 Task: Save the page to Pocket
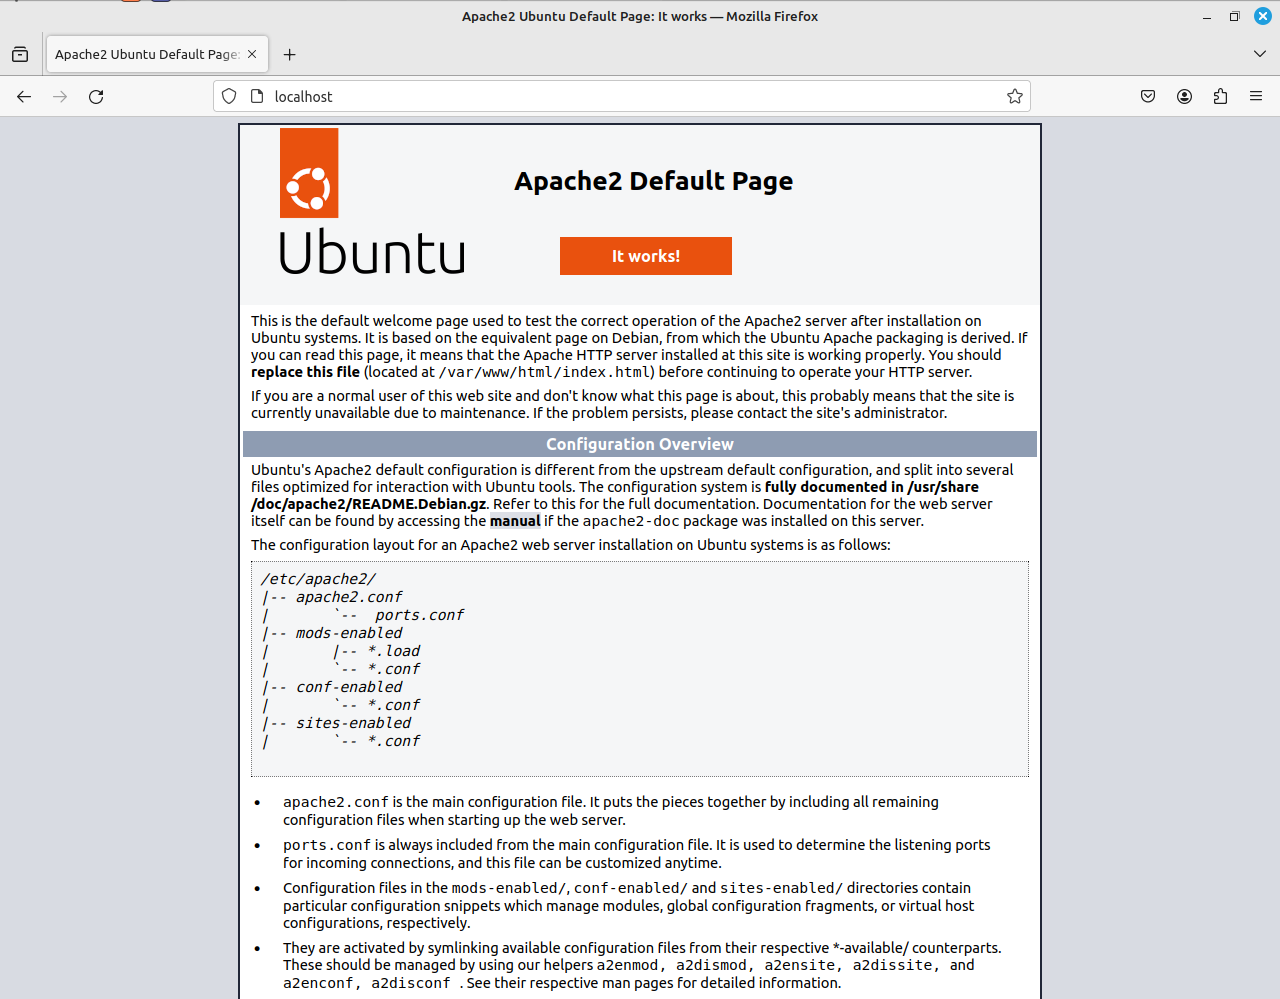pyautogui.click(x=1148, y=96)
